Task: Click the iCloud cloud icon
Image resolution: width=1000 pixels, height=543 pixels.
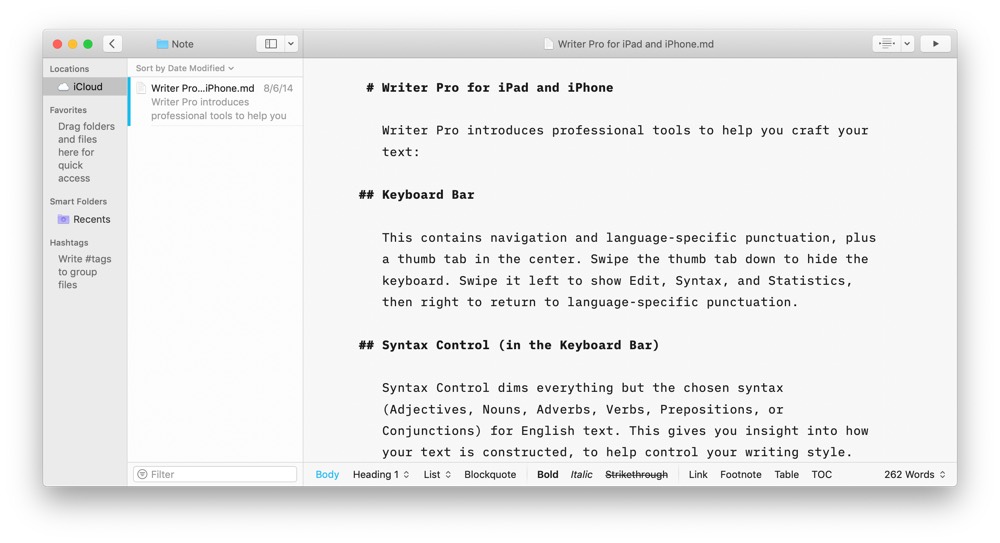Action: point(63,87)
